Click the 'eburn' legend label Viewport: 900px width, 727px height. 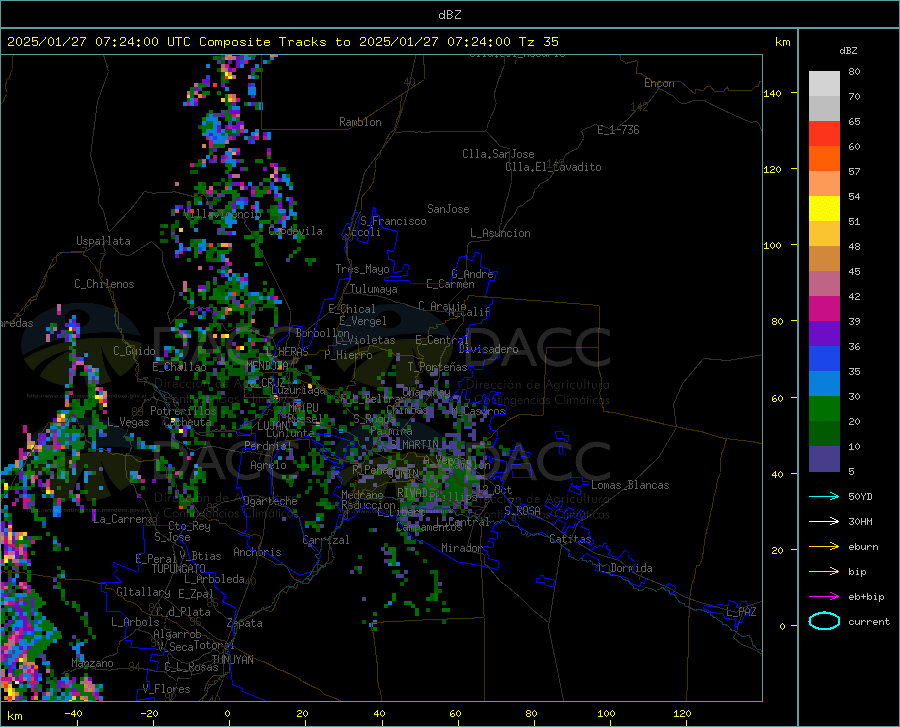point(863,547)
